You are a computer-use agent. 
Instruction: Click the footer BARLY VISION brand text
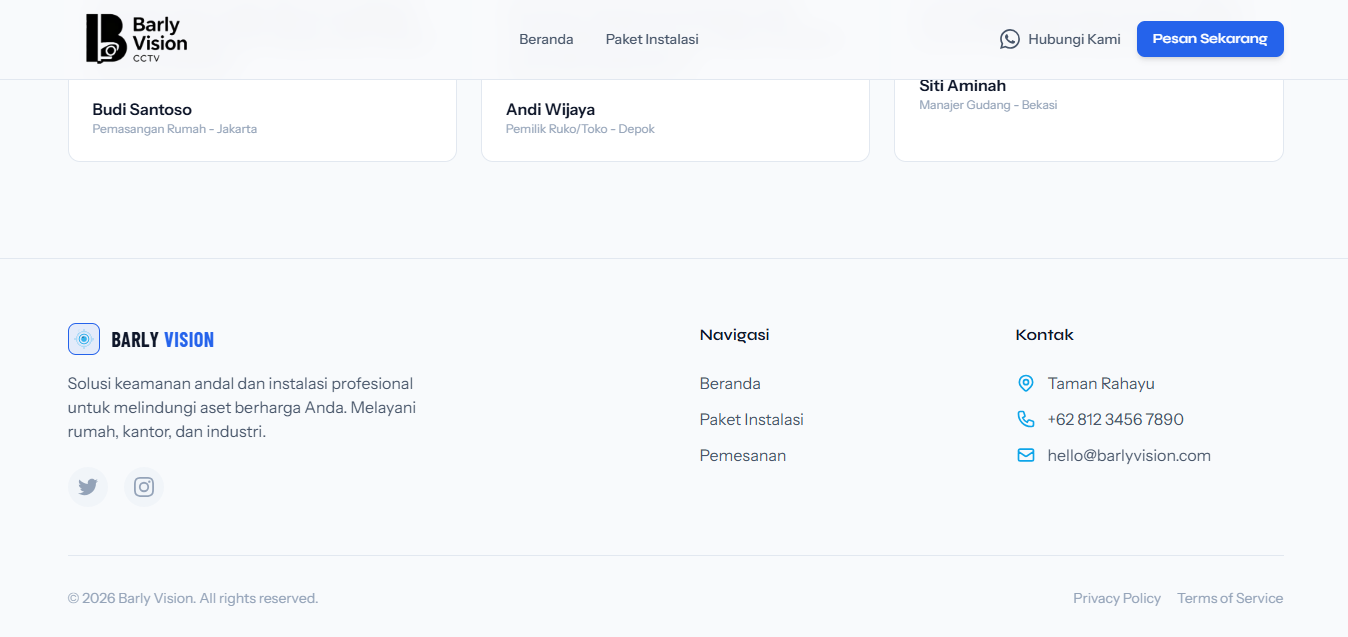tap(163, 340)
